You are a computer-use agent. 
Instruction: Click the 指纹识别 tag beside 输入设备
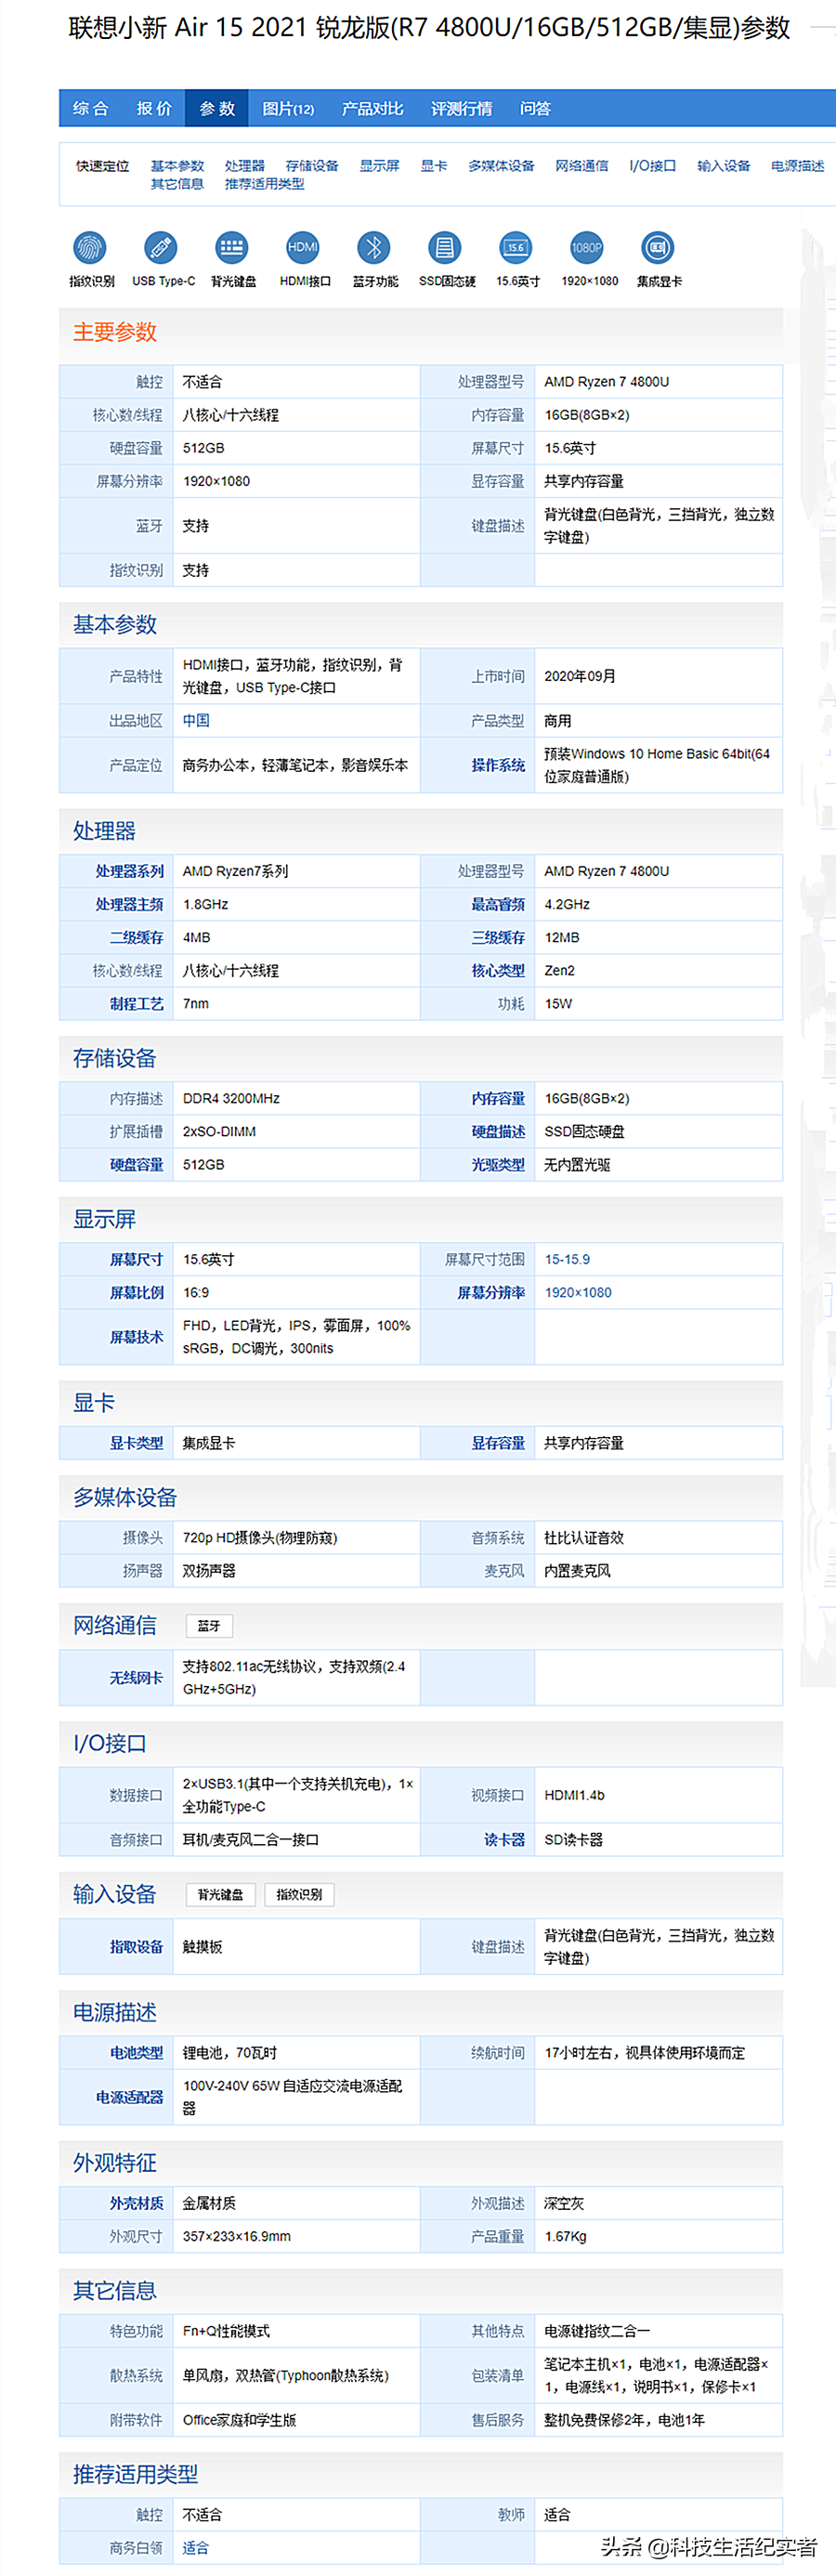coord(299,1894)
